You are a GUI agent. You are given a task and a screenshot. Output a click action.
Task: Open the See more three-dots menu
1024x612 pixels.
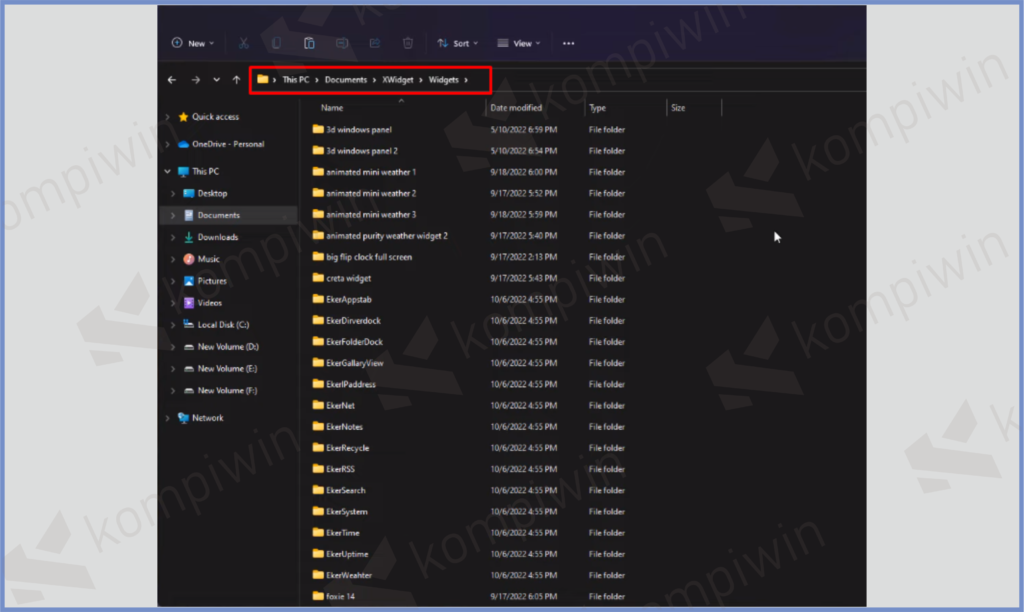(568, 43)
